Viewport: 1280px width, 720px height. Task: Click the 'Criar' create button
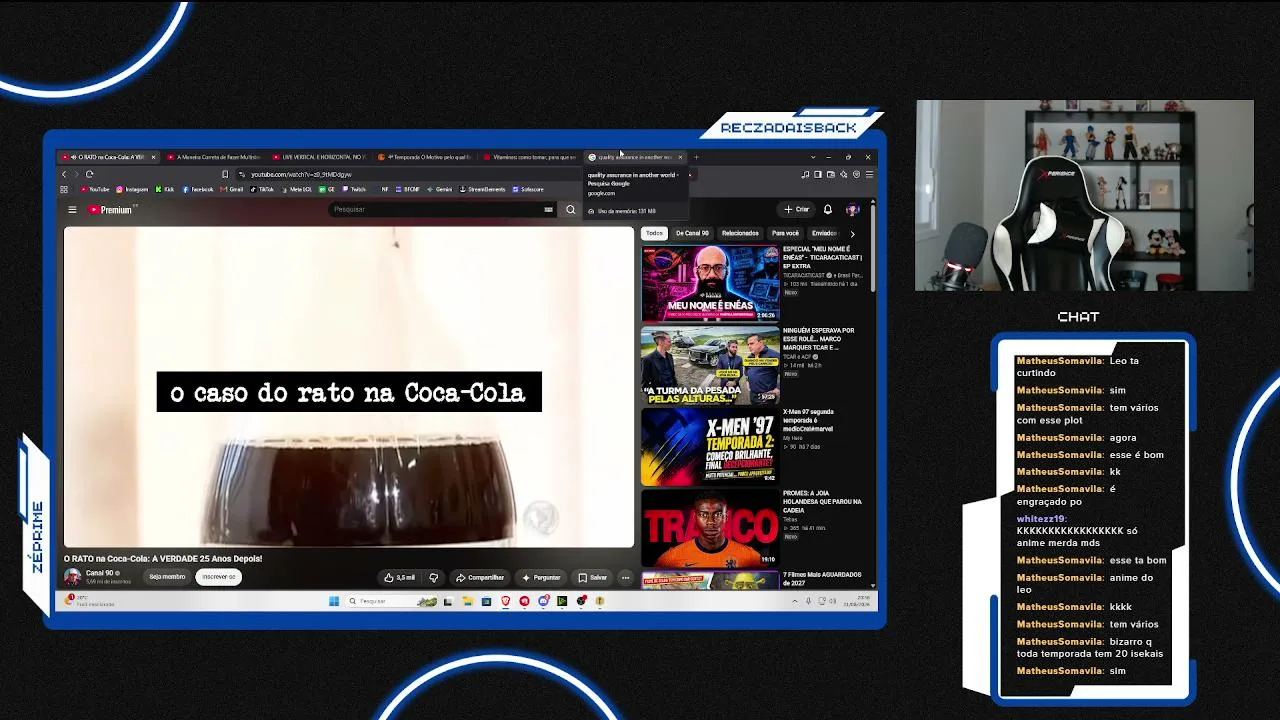[x=797, y=210]
